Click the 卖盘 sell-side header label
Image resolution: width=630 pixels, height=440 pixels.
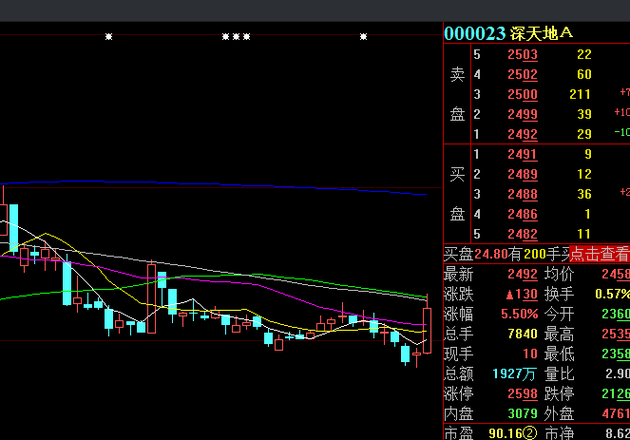(457, 94)
